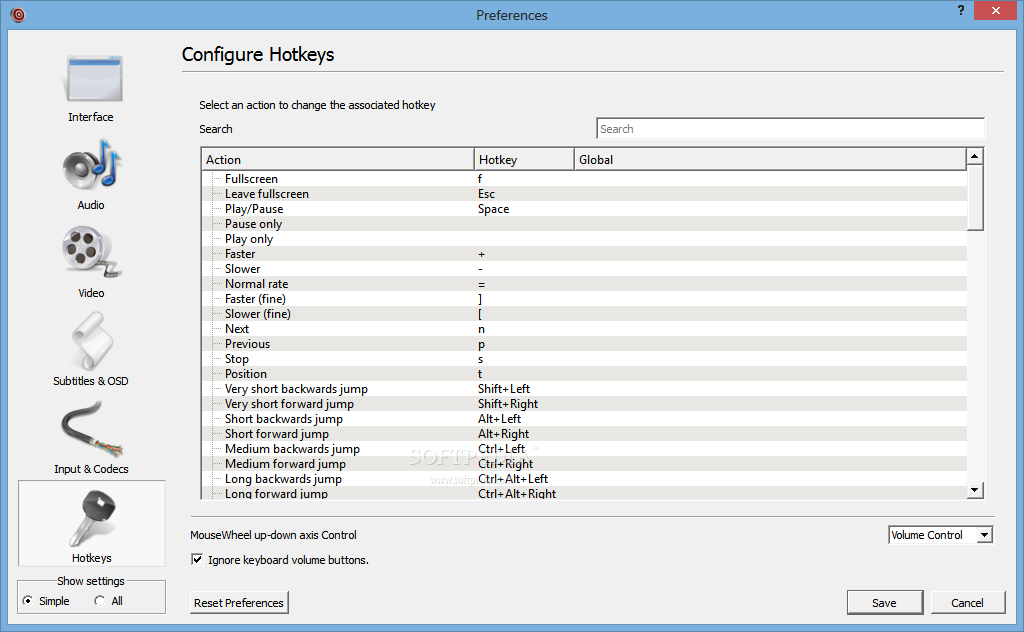The image size is (1024, 632).
Task: Click the hotkey Search input field
Action: pyautogui.click(x=790, y=129)
